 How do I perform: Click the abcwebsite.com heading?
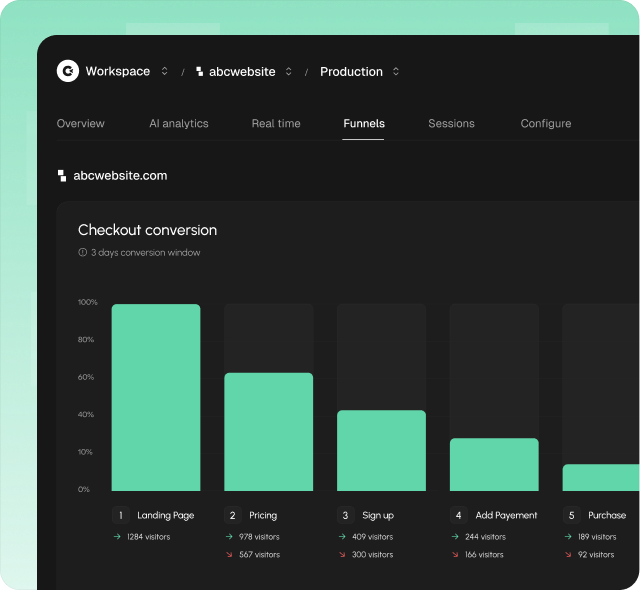pos(120,176)
